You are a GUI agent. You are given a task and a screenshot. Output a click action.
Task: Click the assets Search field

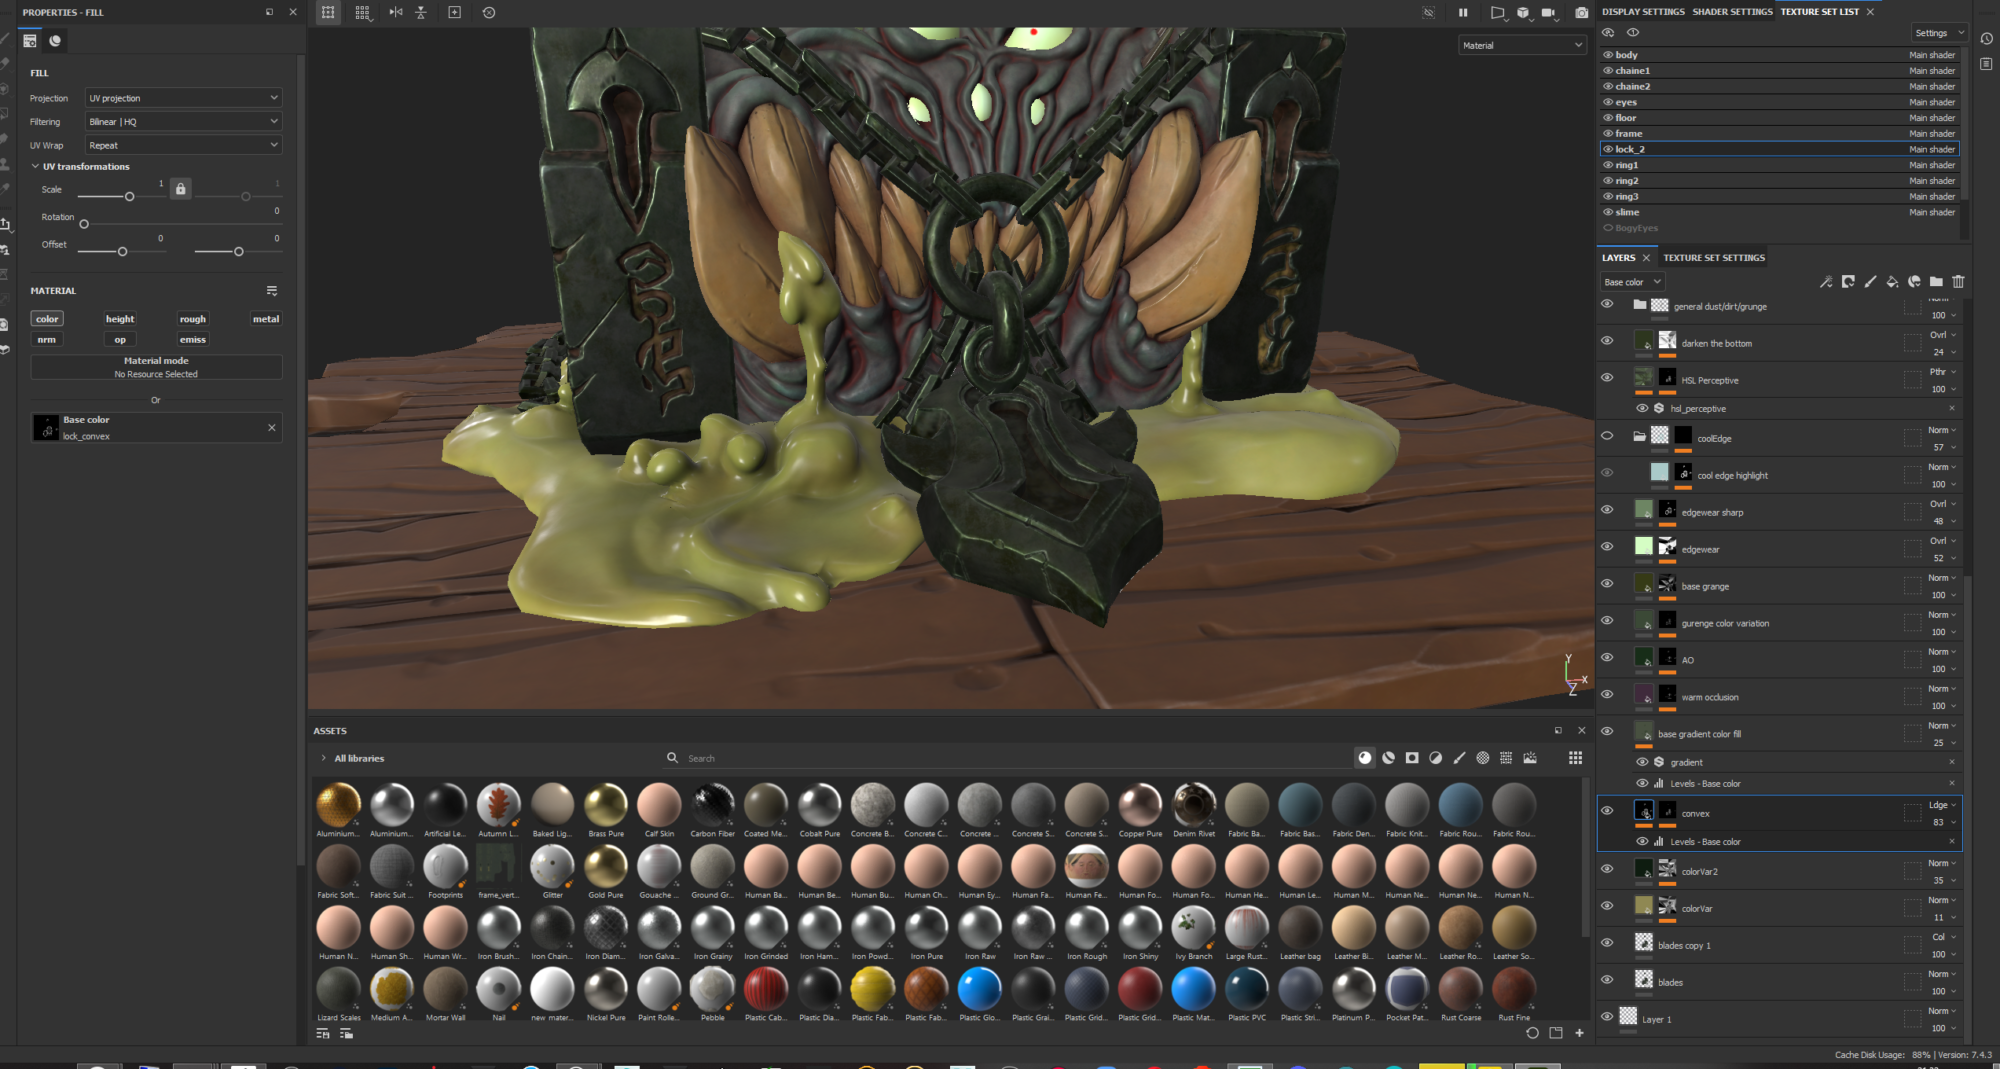tap(1010, 758)
